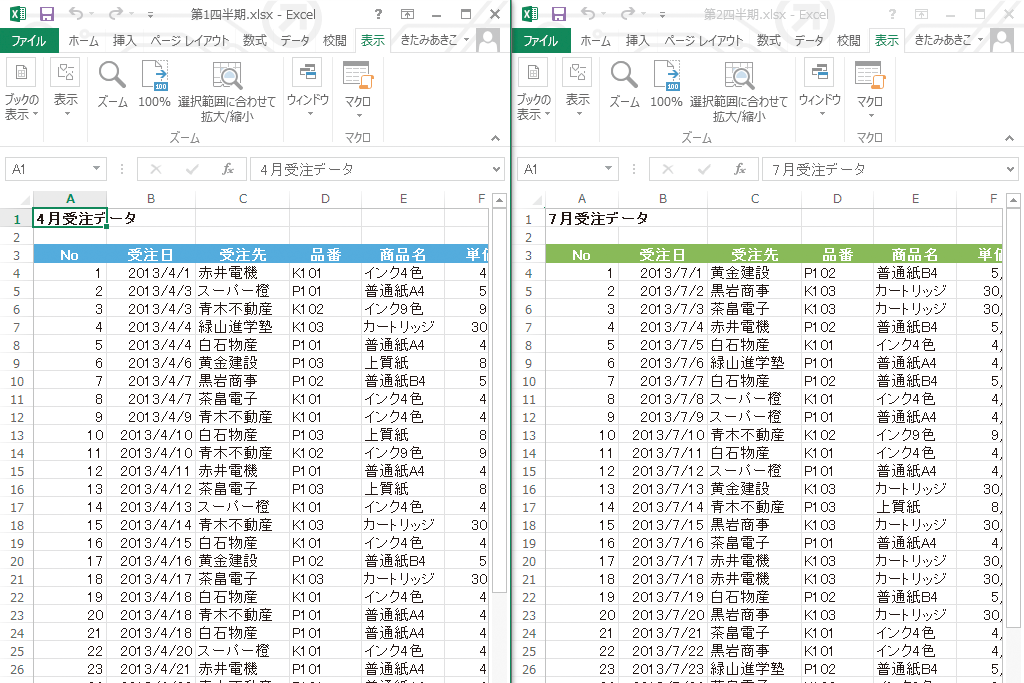Click Redo arrow in 第1四半期 window
The height and width of the screenshot is (683, 1024).
coord(116,14)
